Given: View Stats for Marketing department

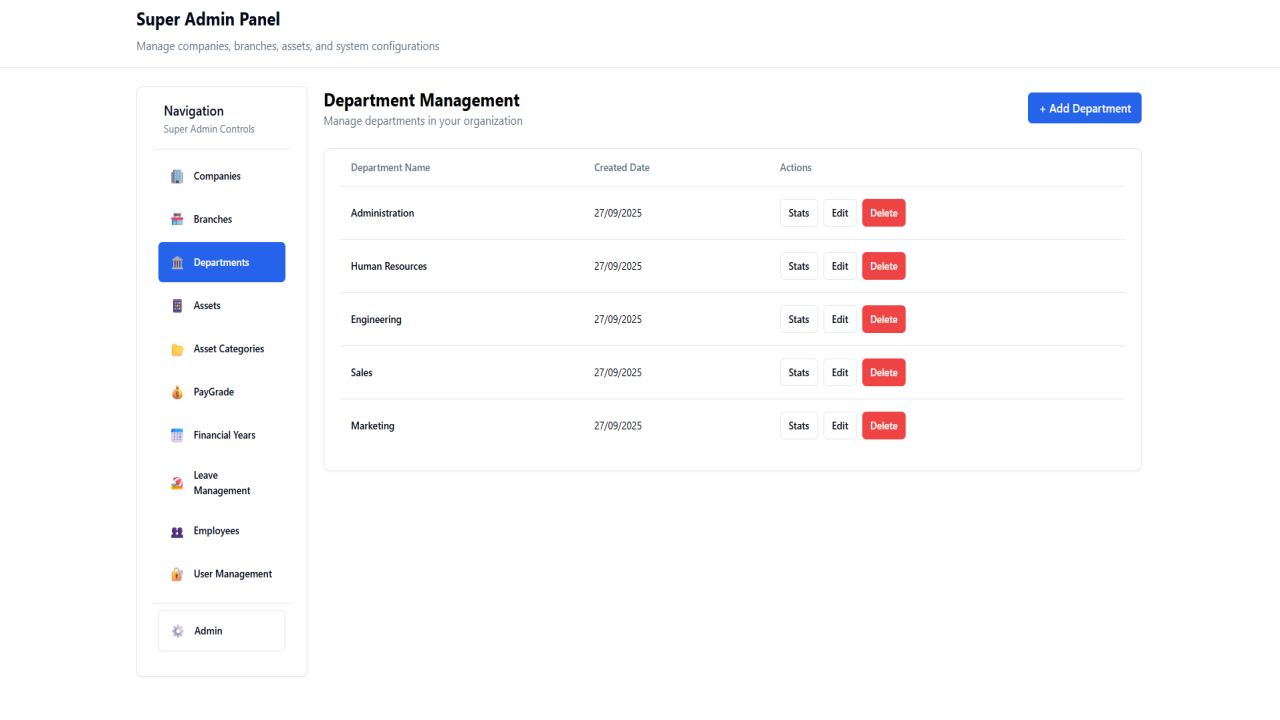Looking at the screenshot, I should 799,426.
